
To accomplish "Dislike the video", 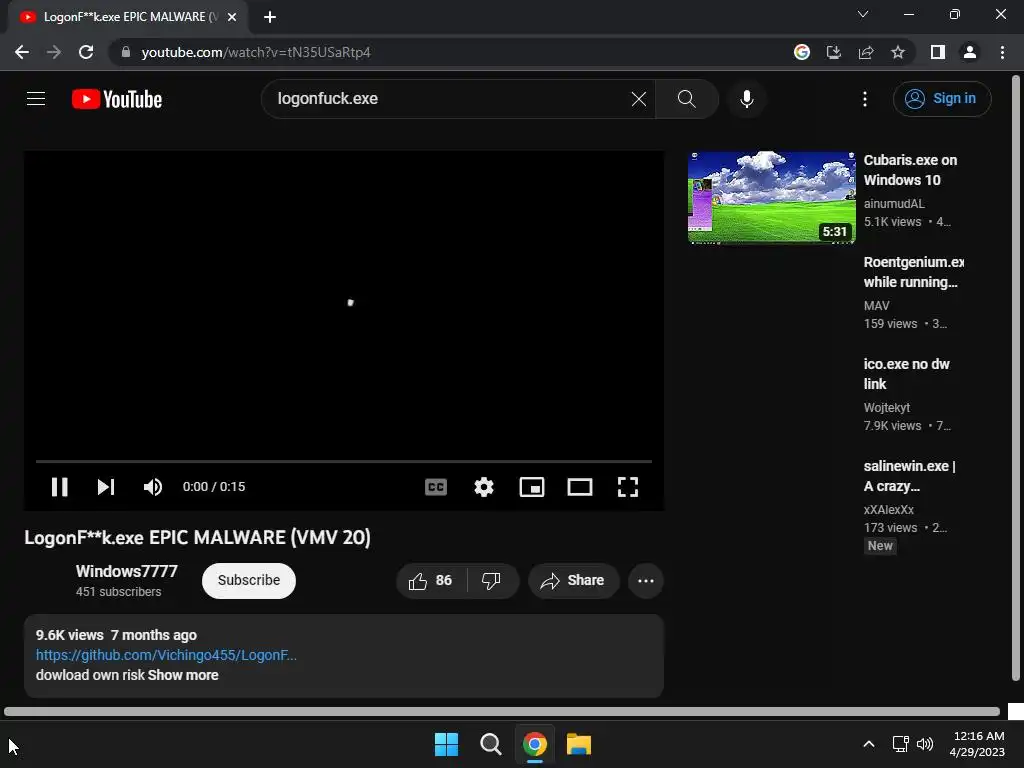I will pos(491,581).
